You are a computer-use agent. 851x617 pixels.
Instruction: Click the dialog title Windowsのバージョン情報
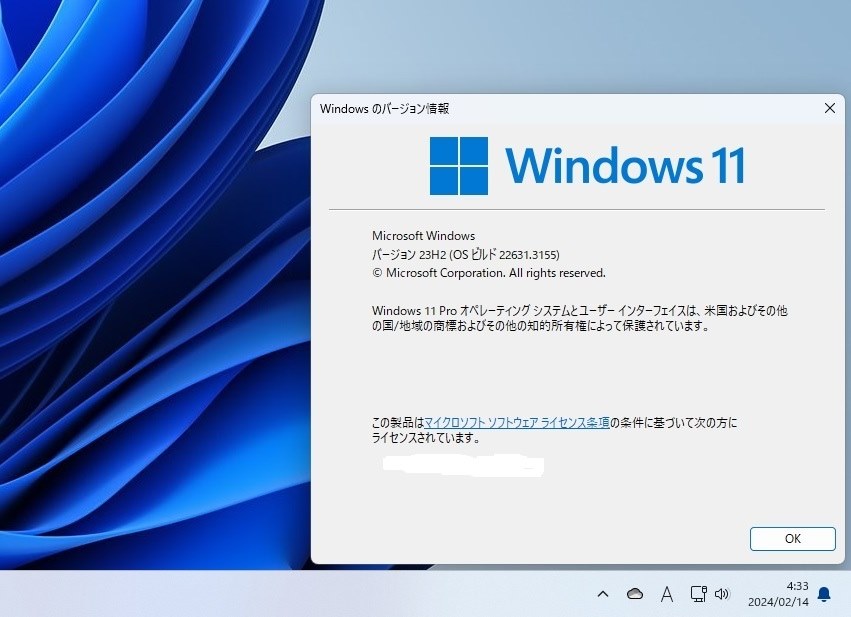tap(389, 108)
